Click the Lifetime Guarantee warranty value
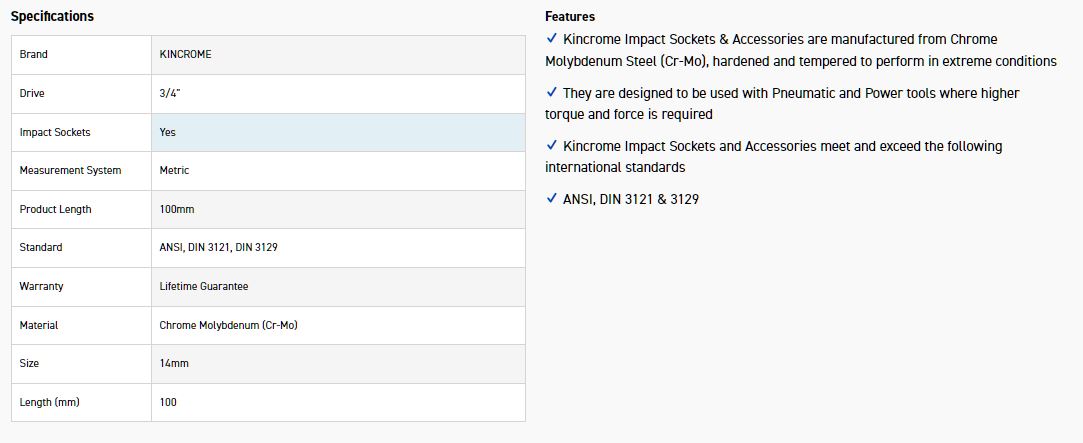Viewport: 1083px width, 443px height. click(x=204, y=286)
